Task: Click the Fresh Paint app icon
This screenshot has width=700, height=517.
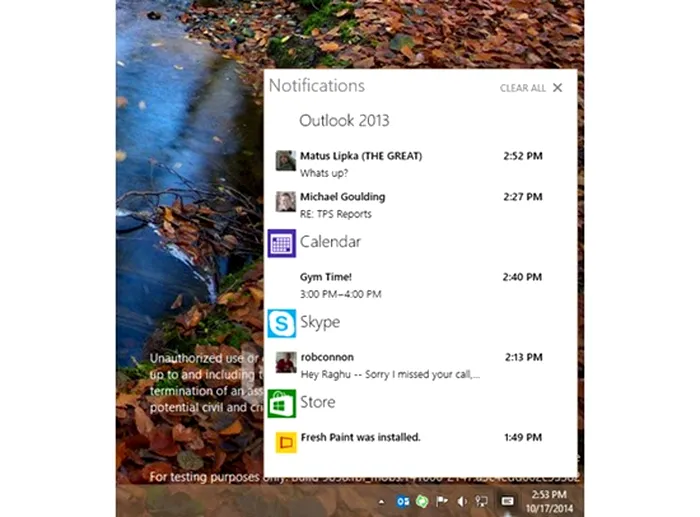Action: 286,442
